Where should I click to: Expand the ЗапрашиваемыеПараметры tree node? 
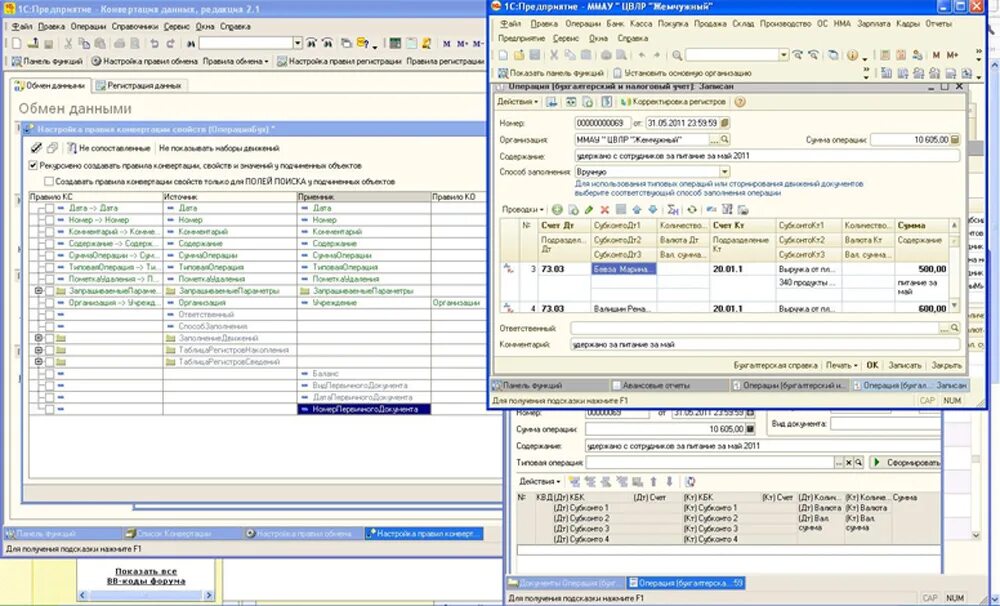(38, 291)
